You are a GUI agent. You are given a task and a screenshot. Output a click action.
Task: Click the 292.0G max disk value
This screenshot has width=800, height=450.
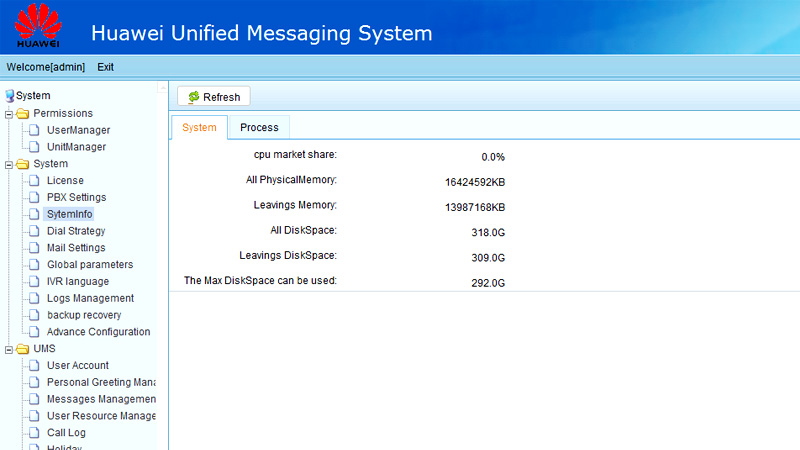pos(488,283)
